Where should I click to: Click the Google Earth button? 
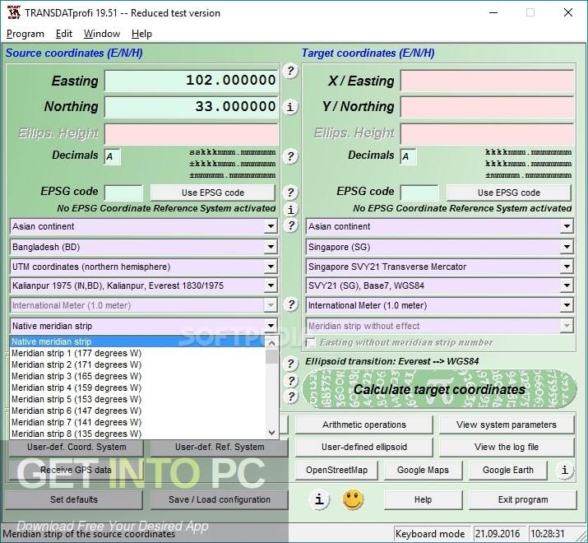click(508, 470)
